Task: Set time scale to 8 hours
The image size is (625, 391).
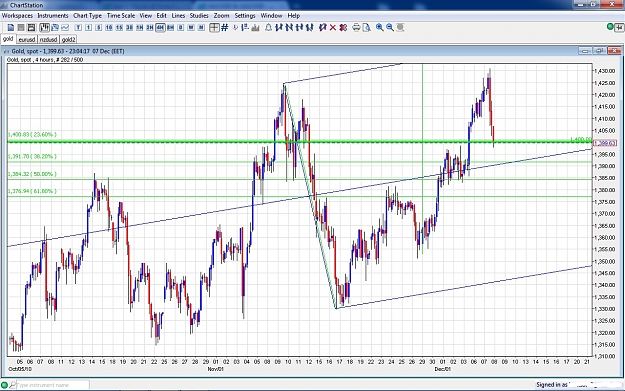Action: 170,28
